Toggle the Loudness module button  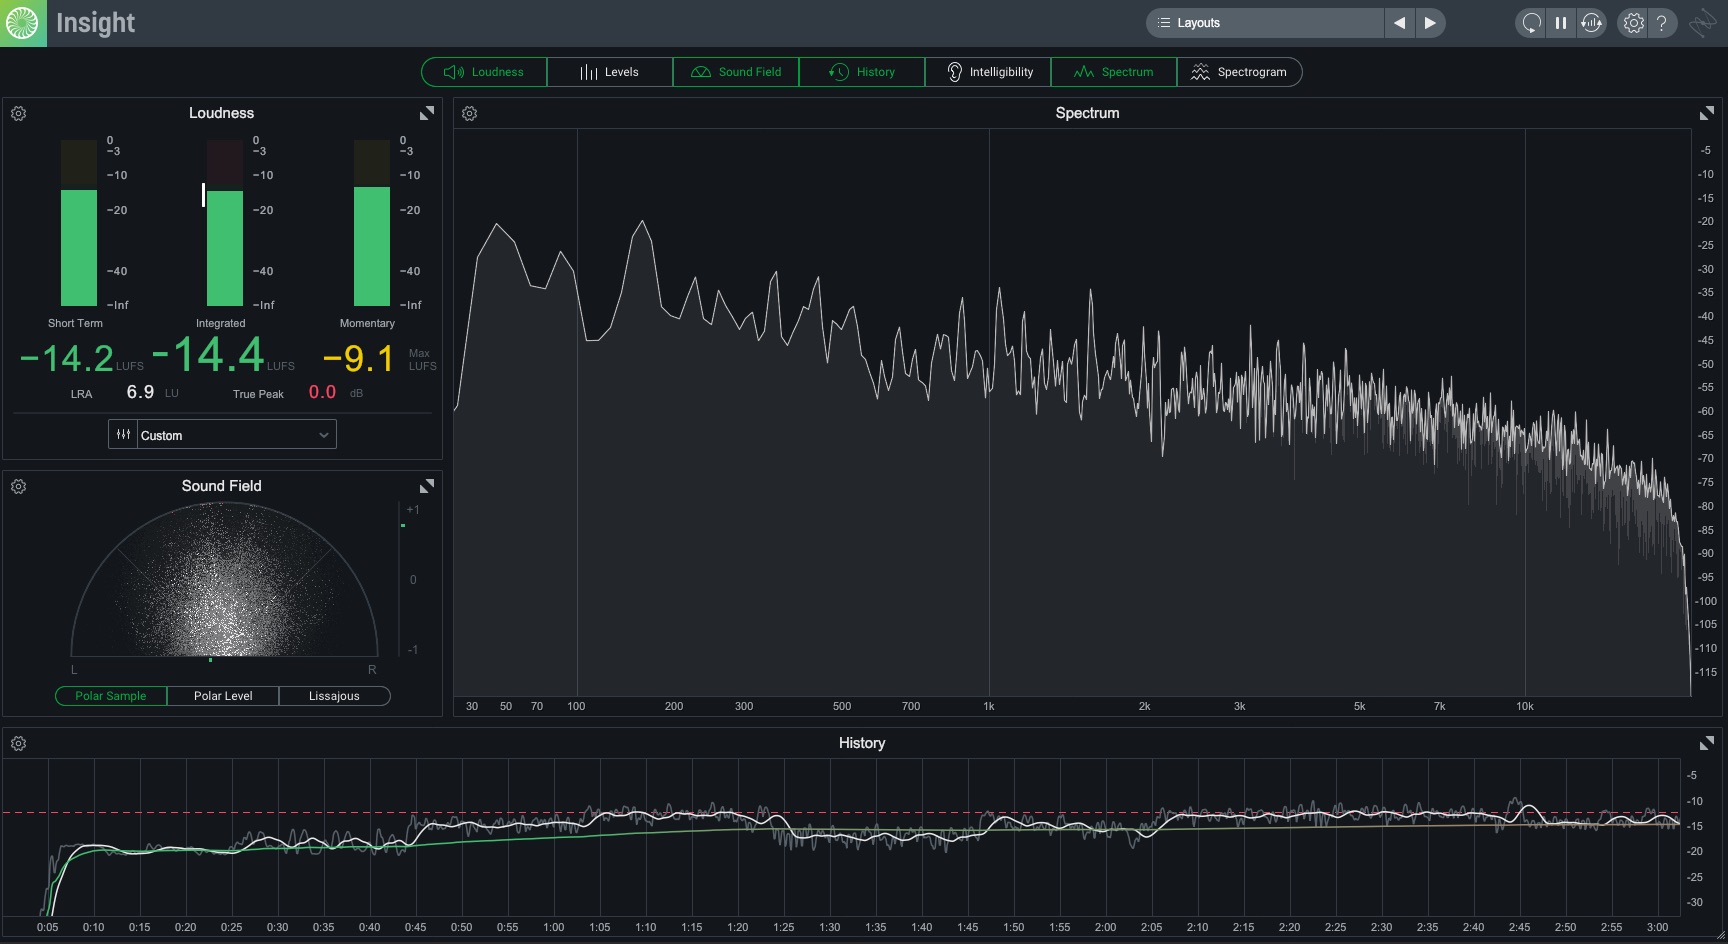484,72
